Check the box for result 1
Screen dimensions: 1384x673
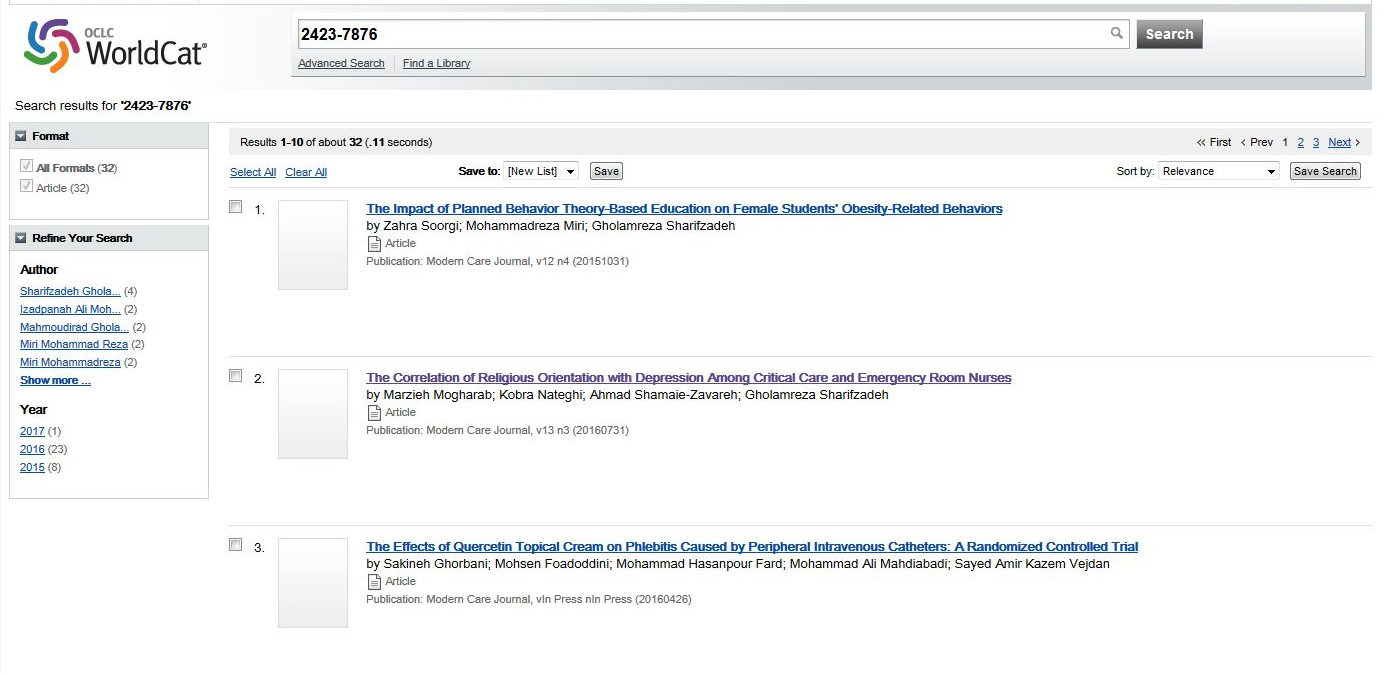pos(236,207)
